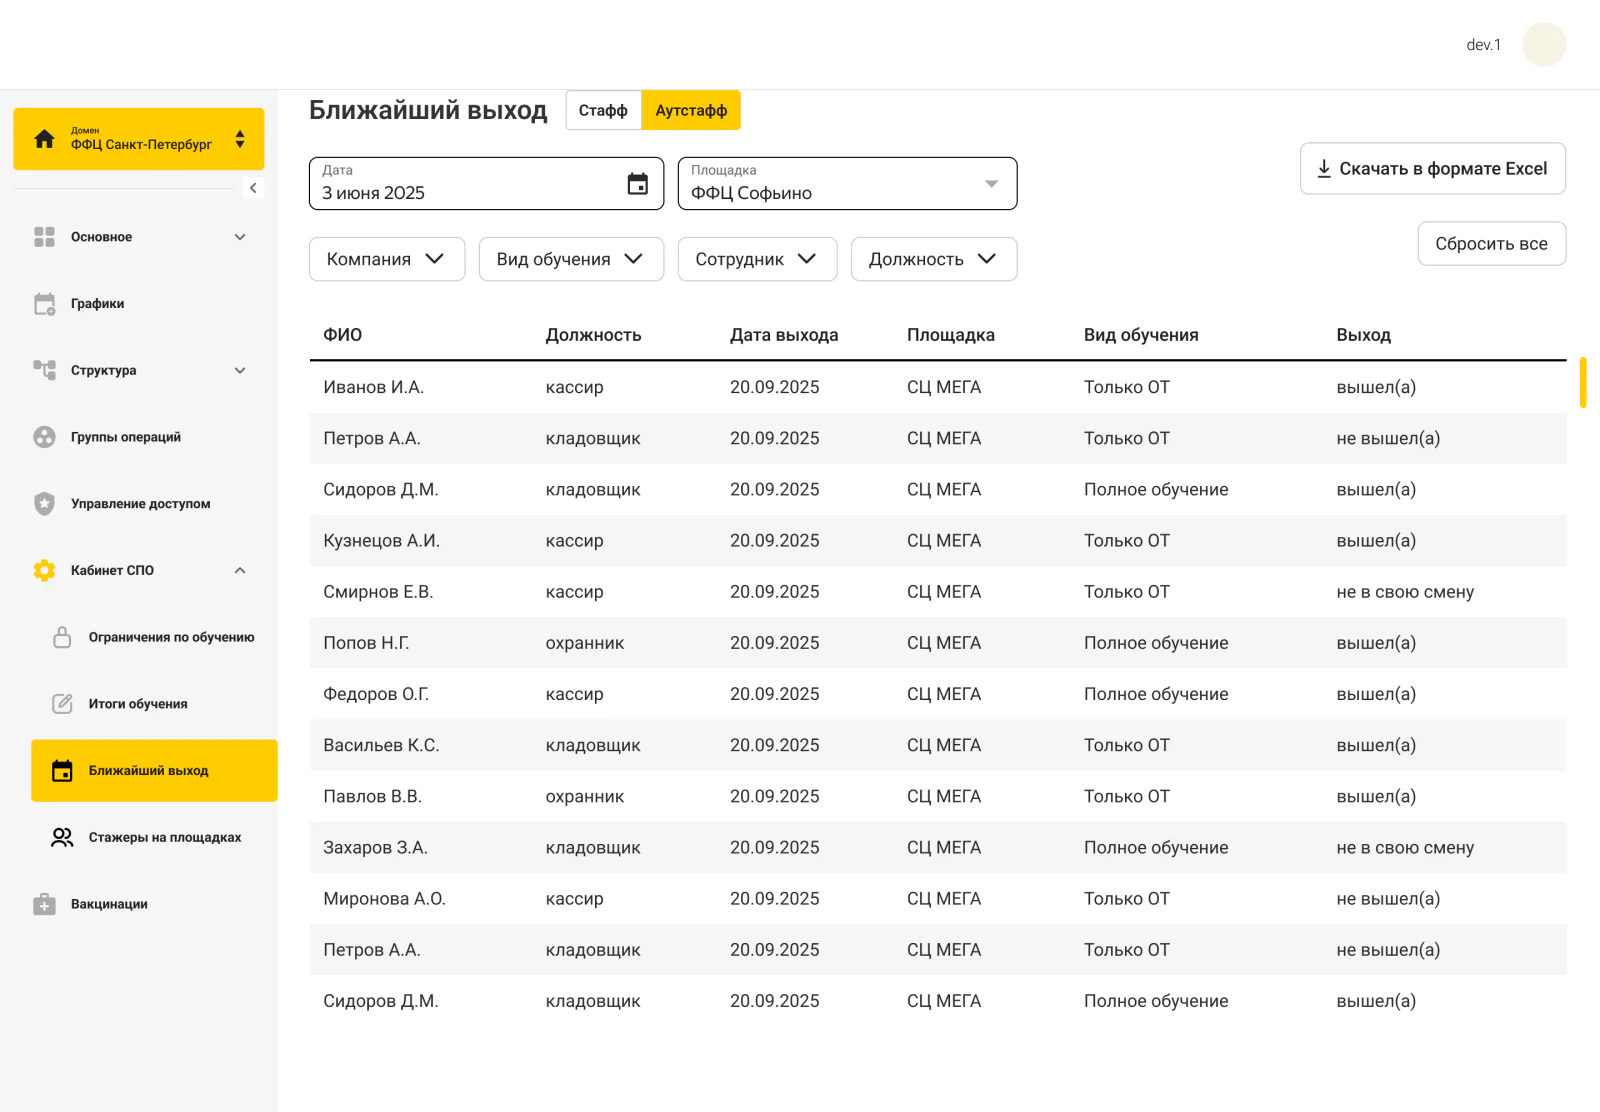Click the Дата выхода column header
1600x1112 pixels.
784,335
